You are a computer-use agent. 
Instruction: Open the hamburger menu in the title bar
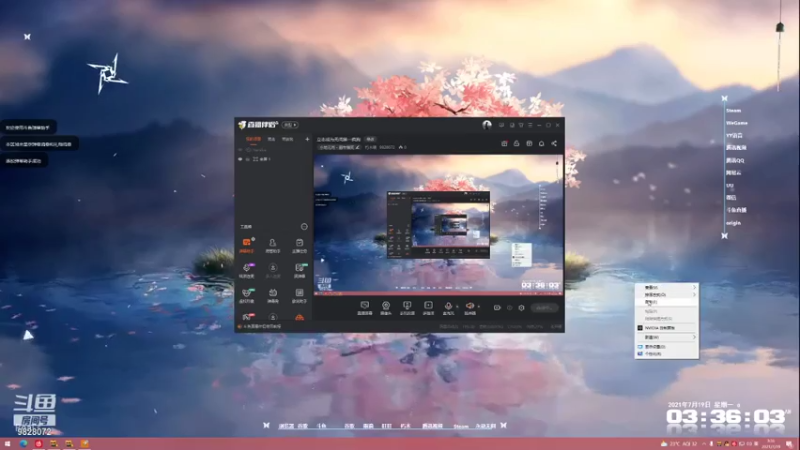click(x=530, y=125)
